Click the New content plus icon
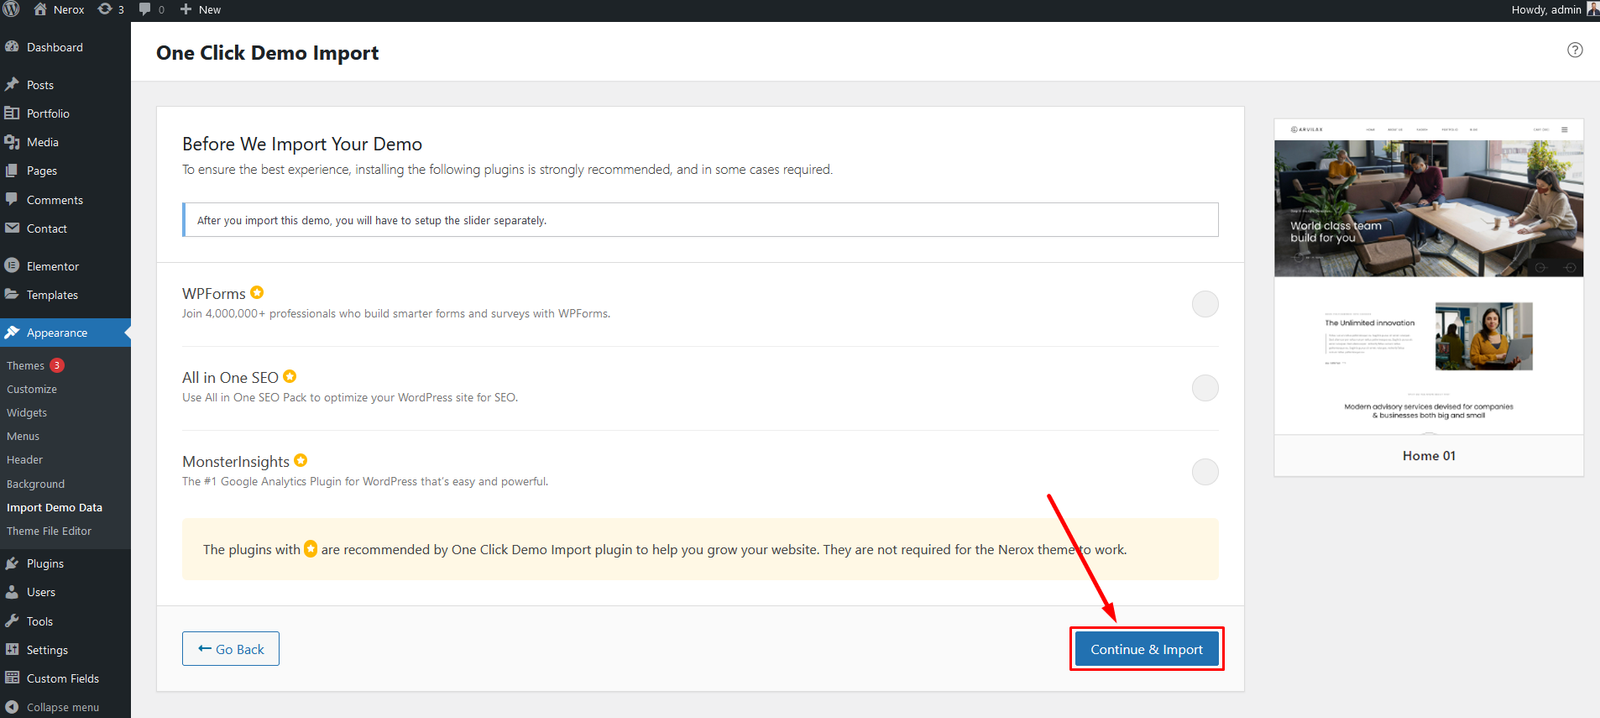 pos(186,9)
